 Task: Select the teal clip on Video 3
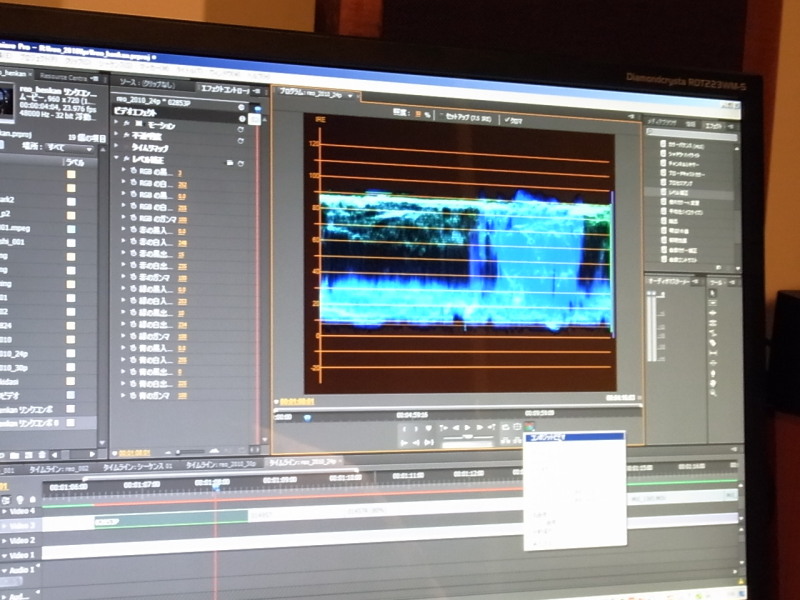(171, 519)
